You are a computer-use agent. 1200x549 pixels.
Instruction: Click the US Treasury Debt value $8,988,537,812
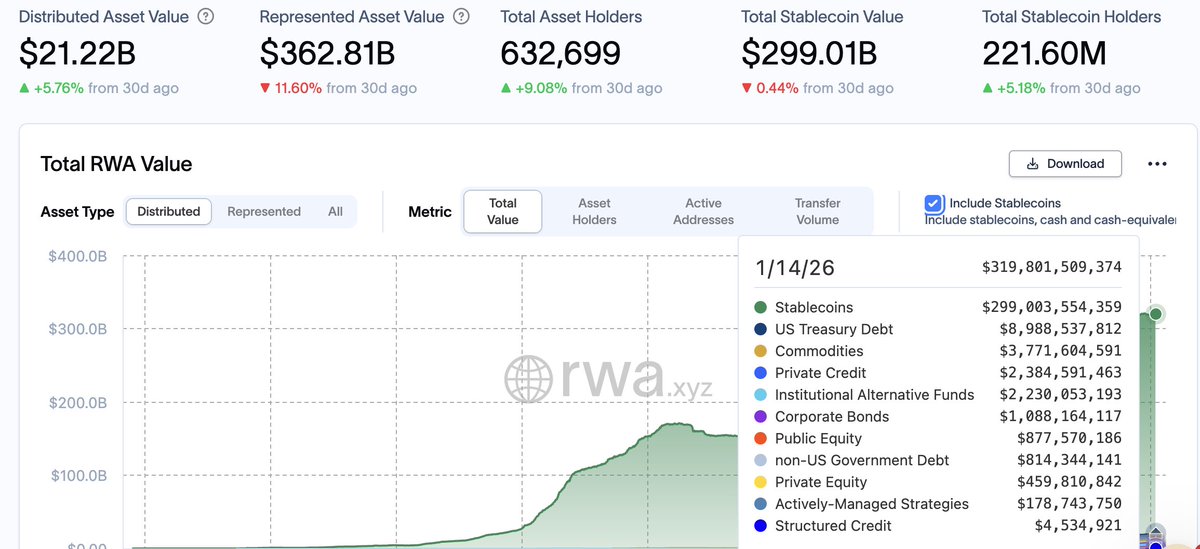[x=1060, y=329]
